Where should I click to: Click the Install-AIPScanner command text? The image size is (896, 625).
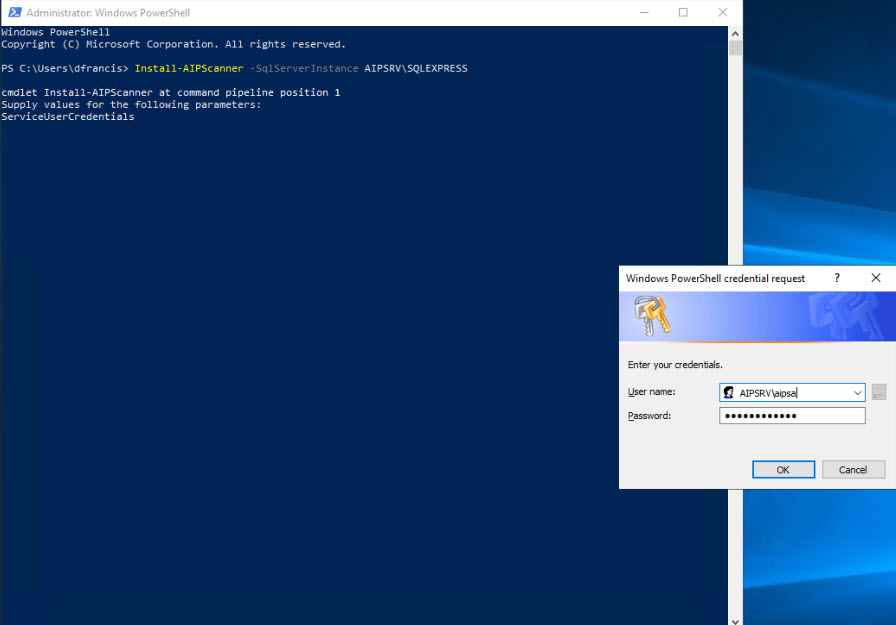[189, 68]
